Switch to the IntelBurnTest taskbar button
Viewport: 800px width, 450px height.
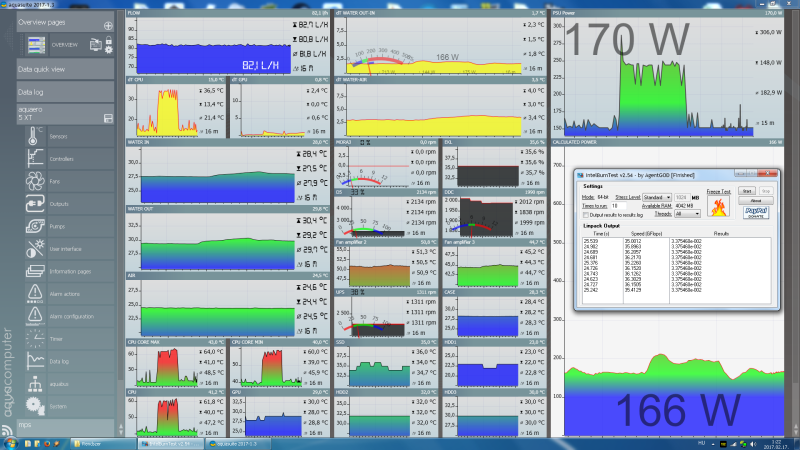(x=170, y=444)
